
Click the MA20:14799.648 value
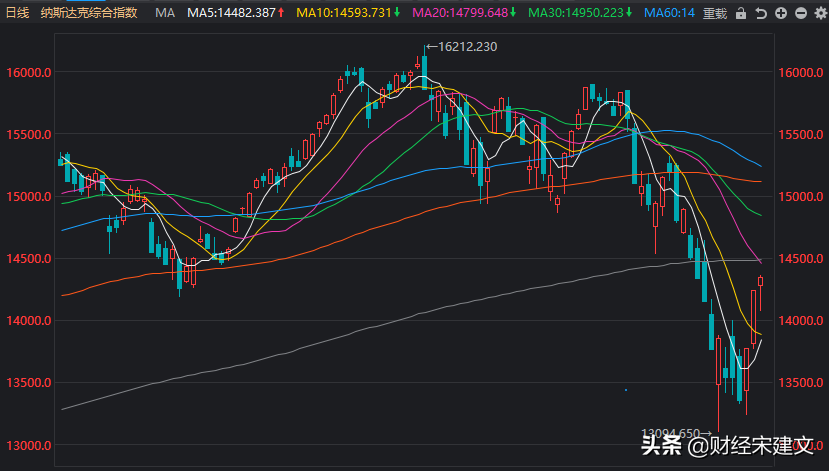coord(460,13)
